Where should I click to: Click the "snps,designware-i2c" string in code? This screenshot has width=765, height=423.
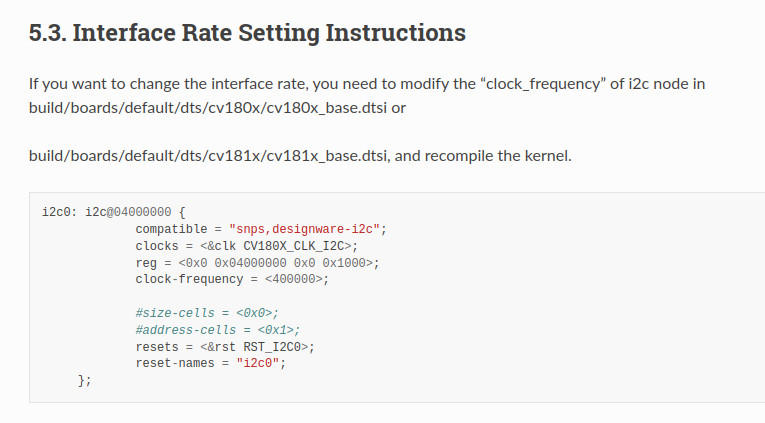pyautogui.click(x=304, y=229)
